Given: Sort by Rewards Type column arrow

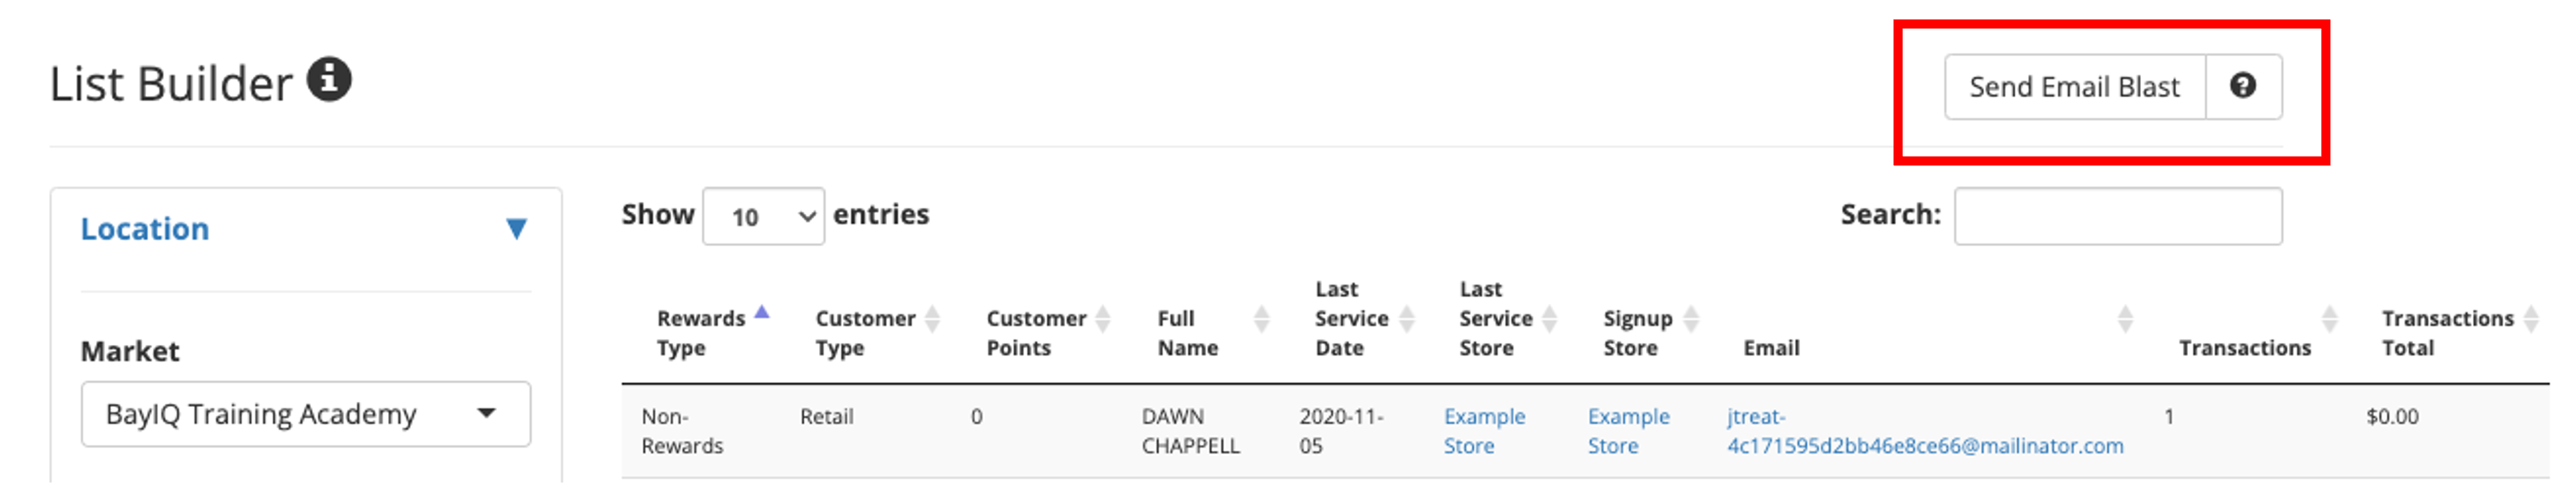Looking at the screenshot, I should (x=762, y=312).
